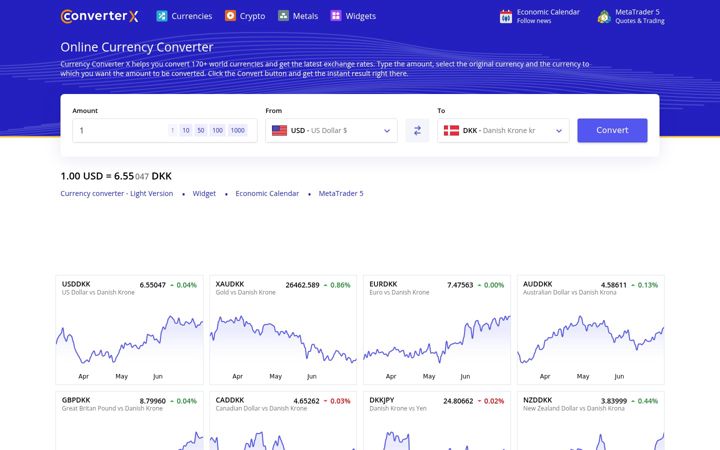Open the XAUDKK gold chart card
The width and height of the screenshot is (720, 450).
tap(283, 330)
